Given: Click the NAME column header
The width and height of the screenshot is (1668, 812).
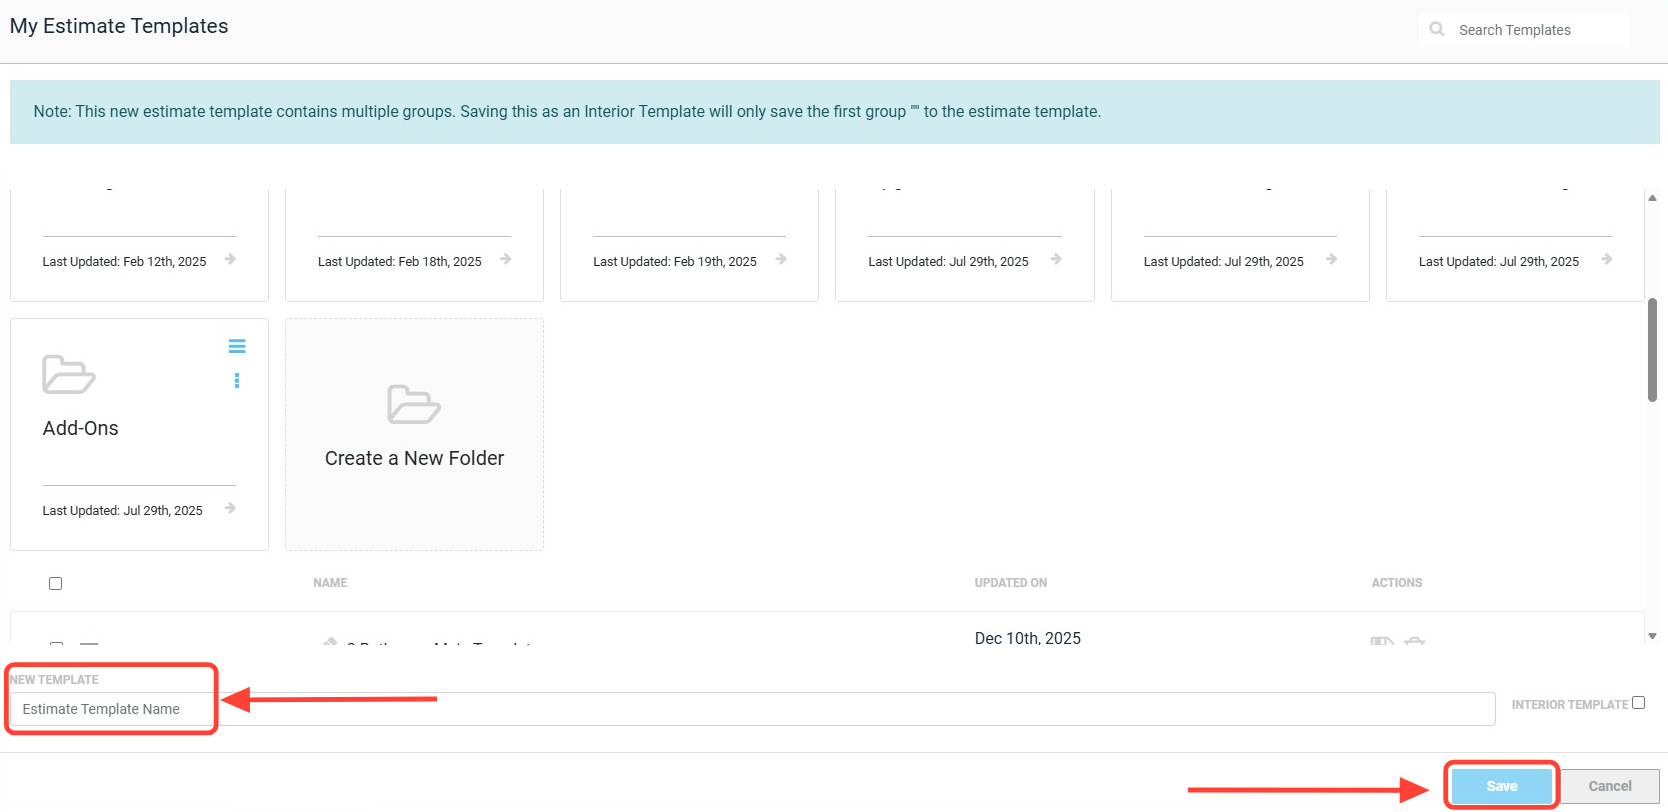Looking at the screenshot, I should pos(330,583).
